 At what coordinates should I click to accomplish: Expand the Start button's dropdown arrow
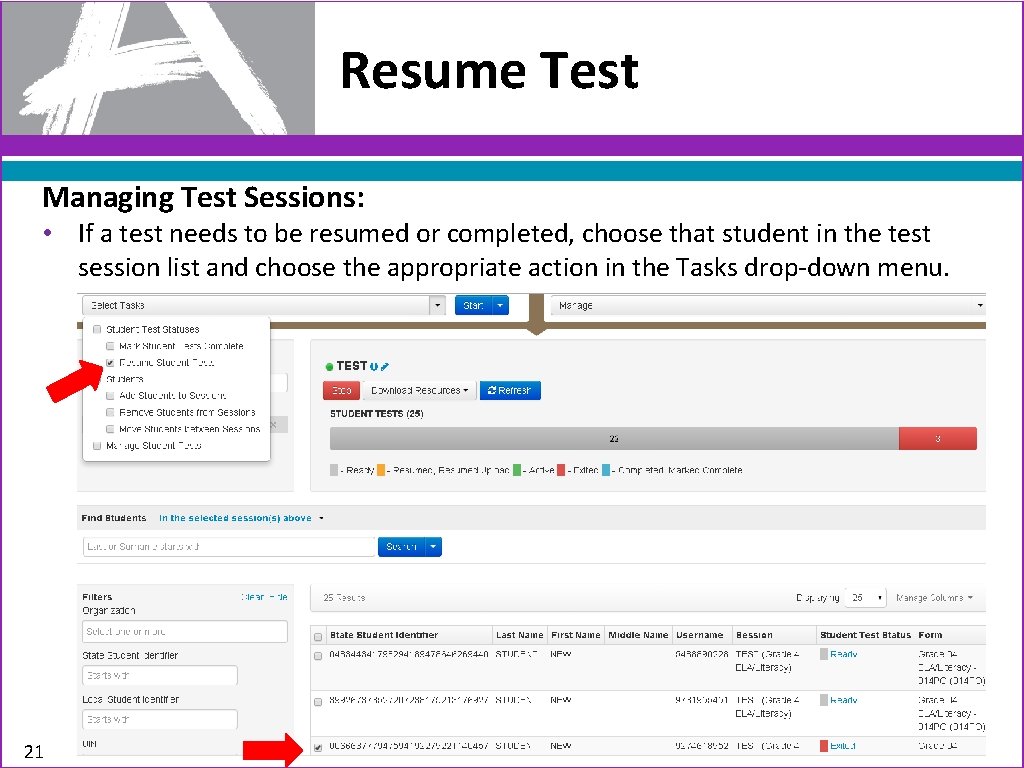[499, 305]
